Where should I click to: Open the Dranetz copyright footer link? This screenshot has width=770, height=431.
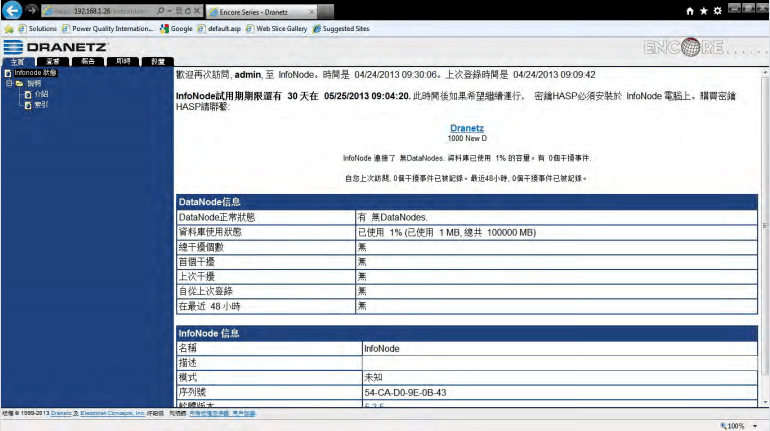click(x=61, y=413)
